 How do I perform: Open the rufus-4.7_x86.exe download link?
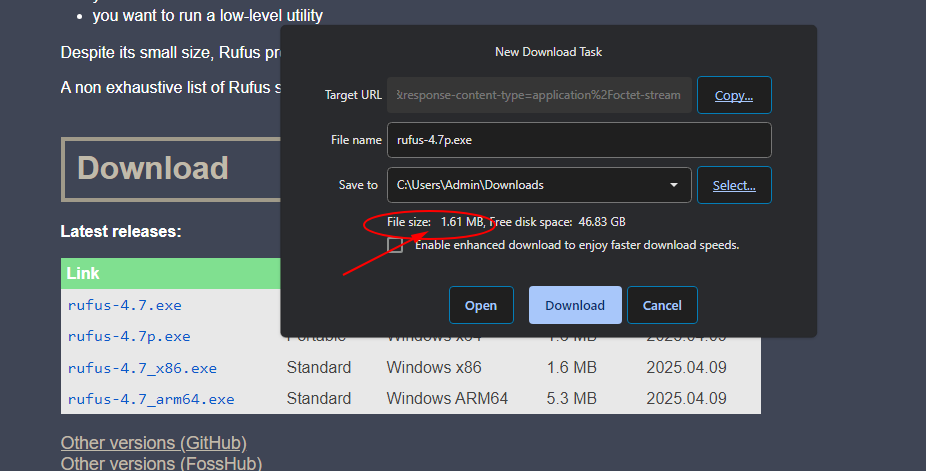[142, 368]
